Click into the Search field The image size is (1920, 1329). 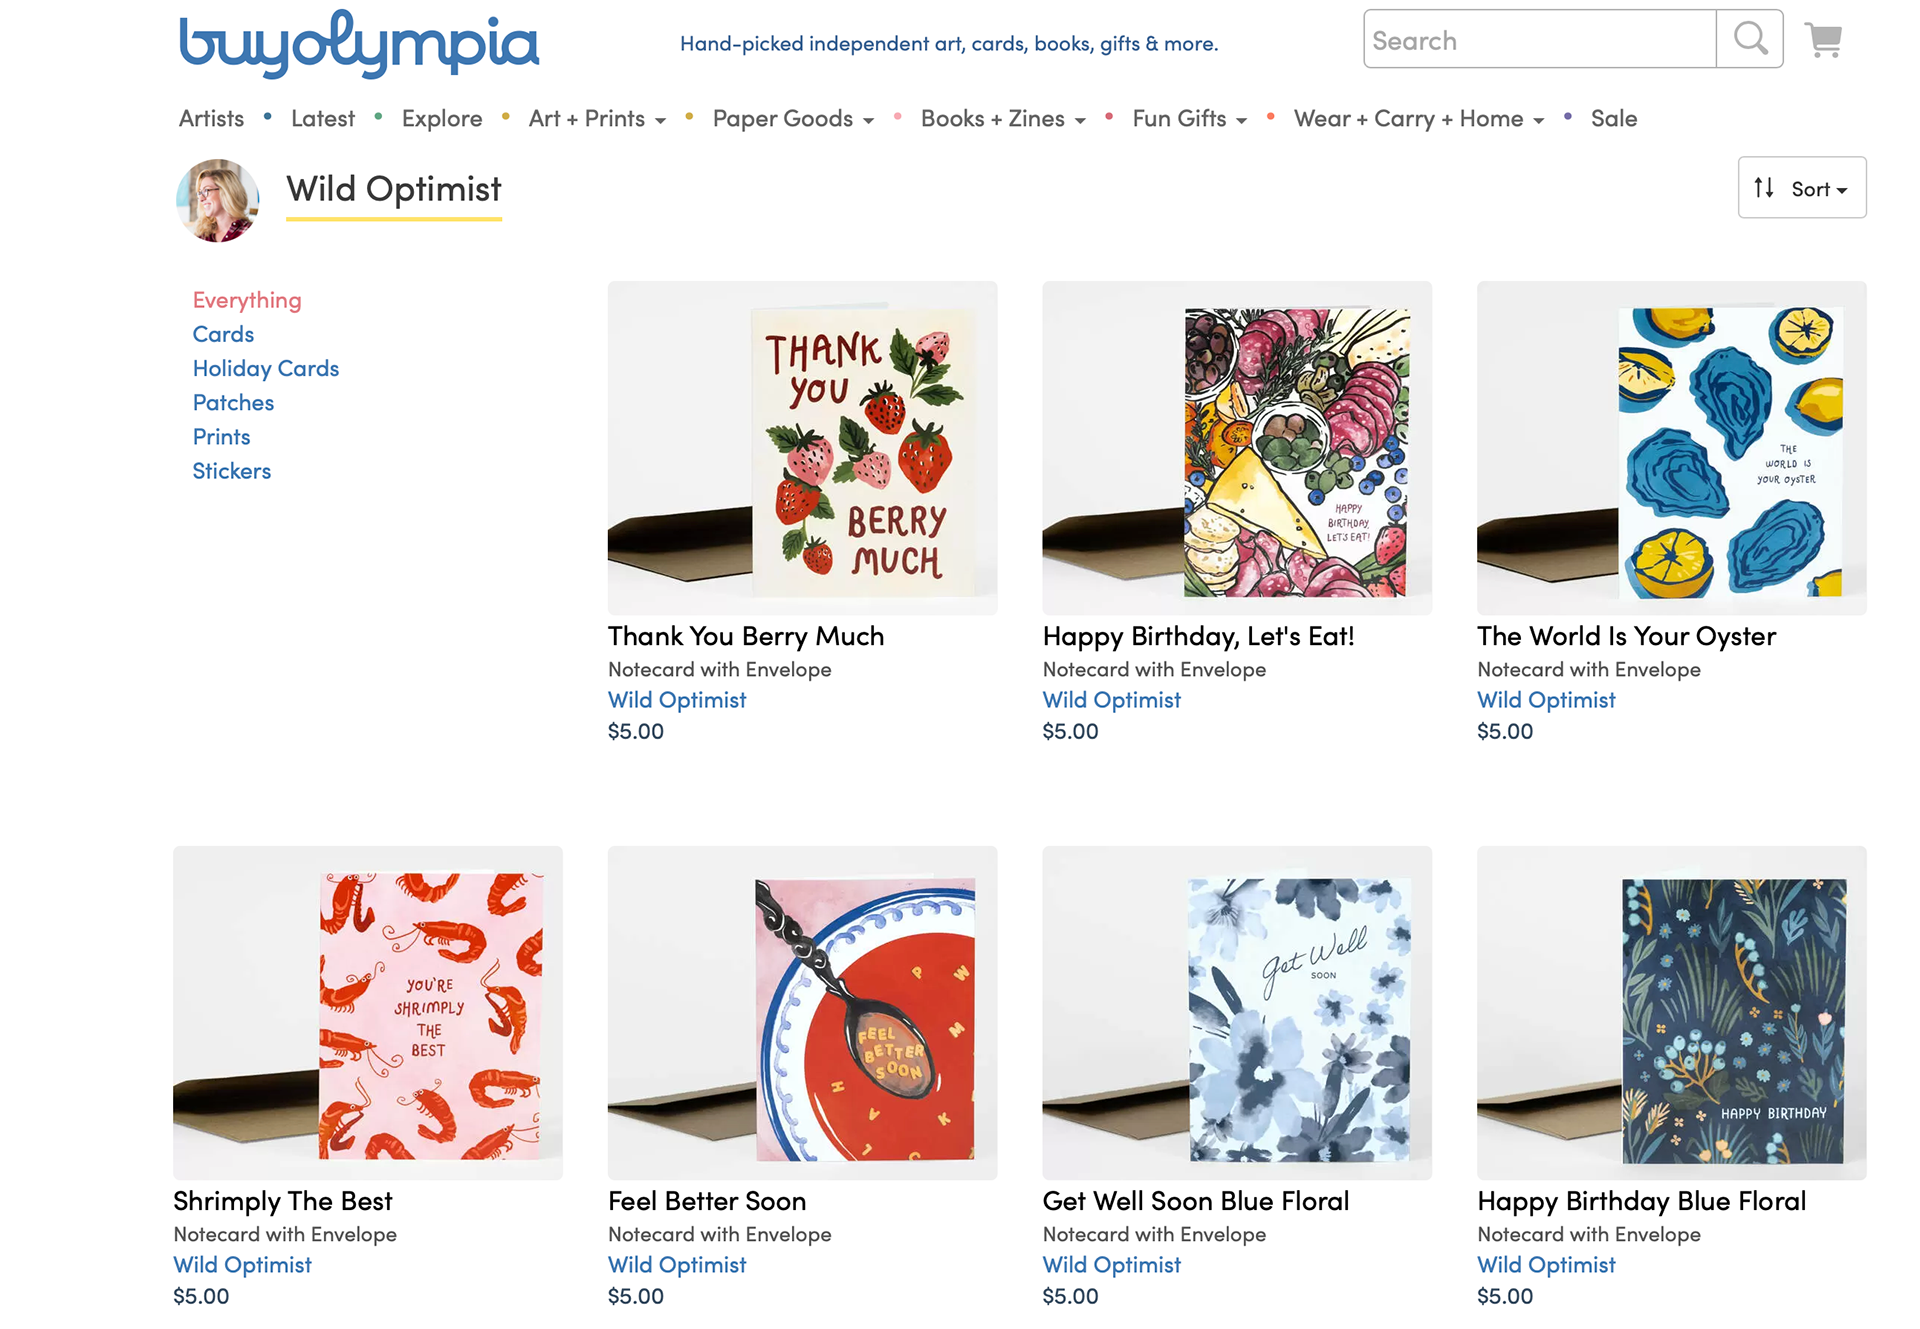point(1540,40)
